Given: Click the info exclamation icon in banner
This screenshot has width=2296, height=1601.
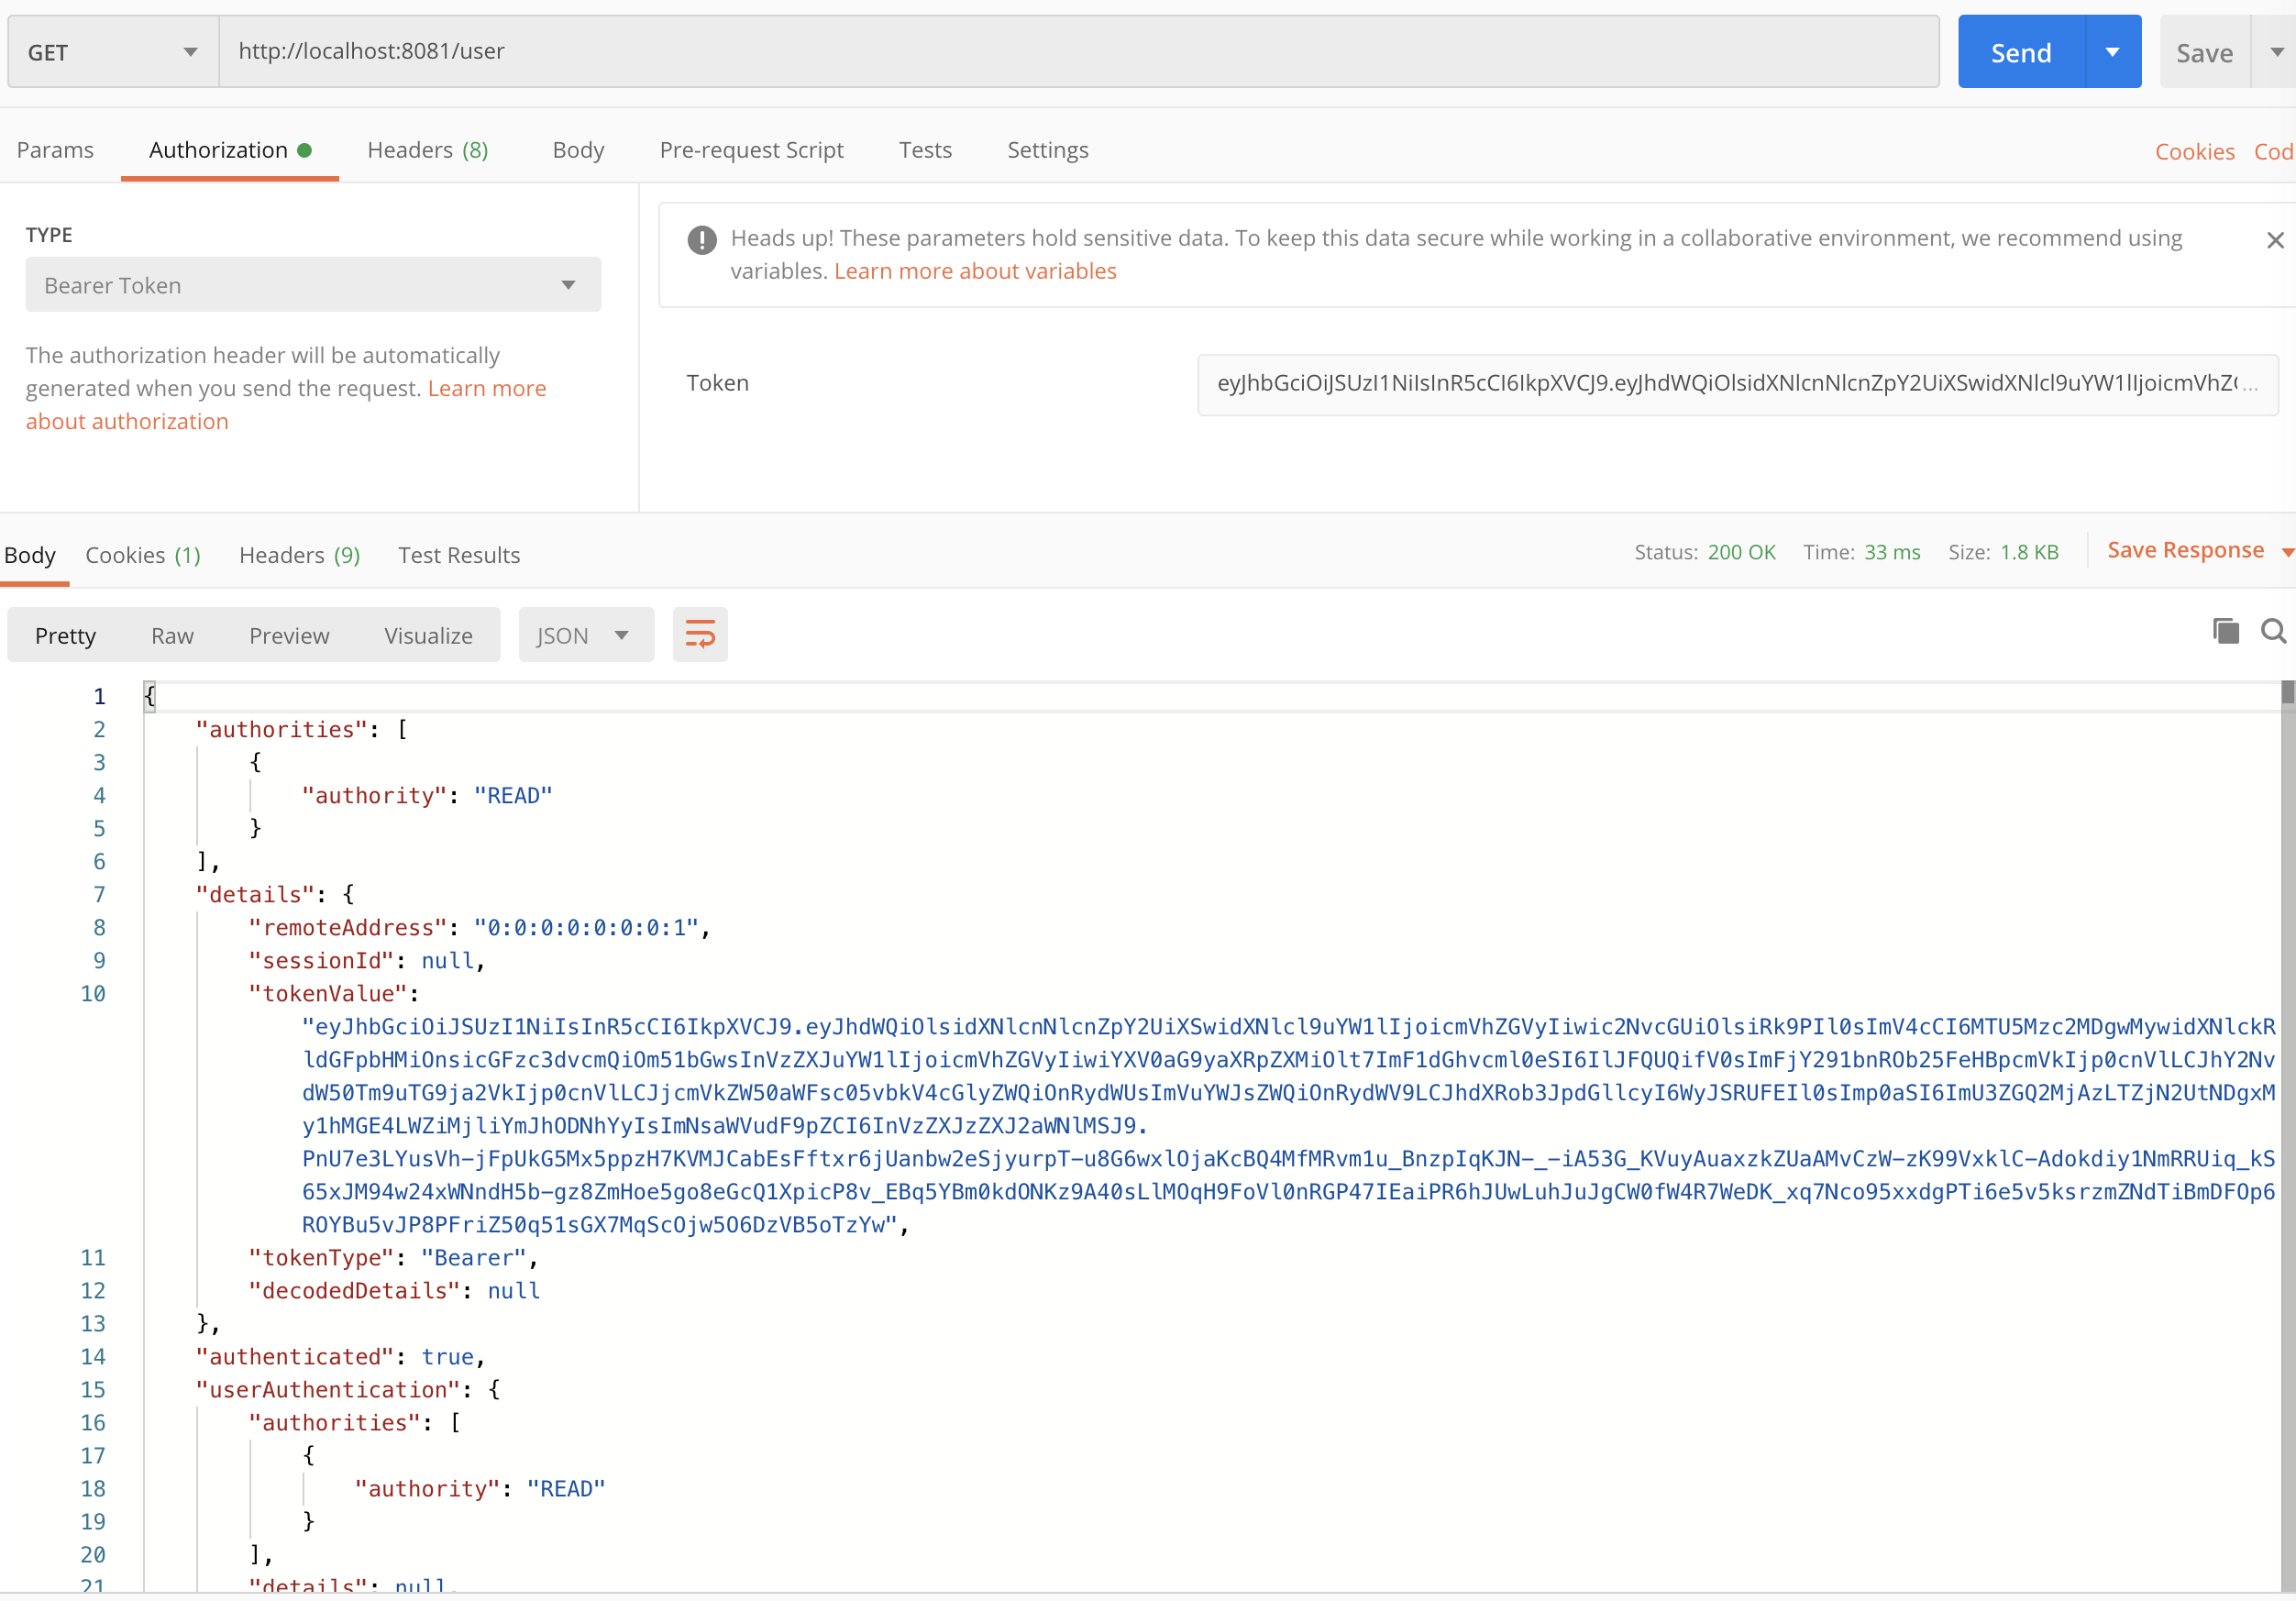Looking at the screenshot, I should 702,240.
